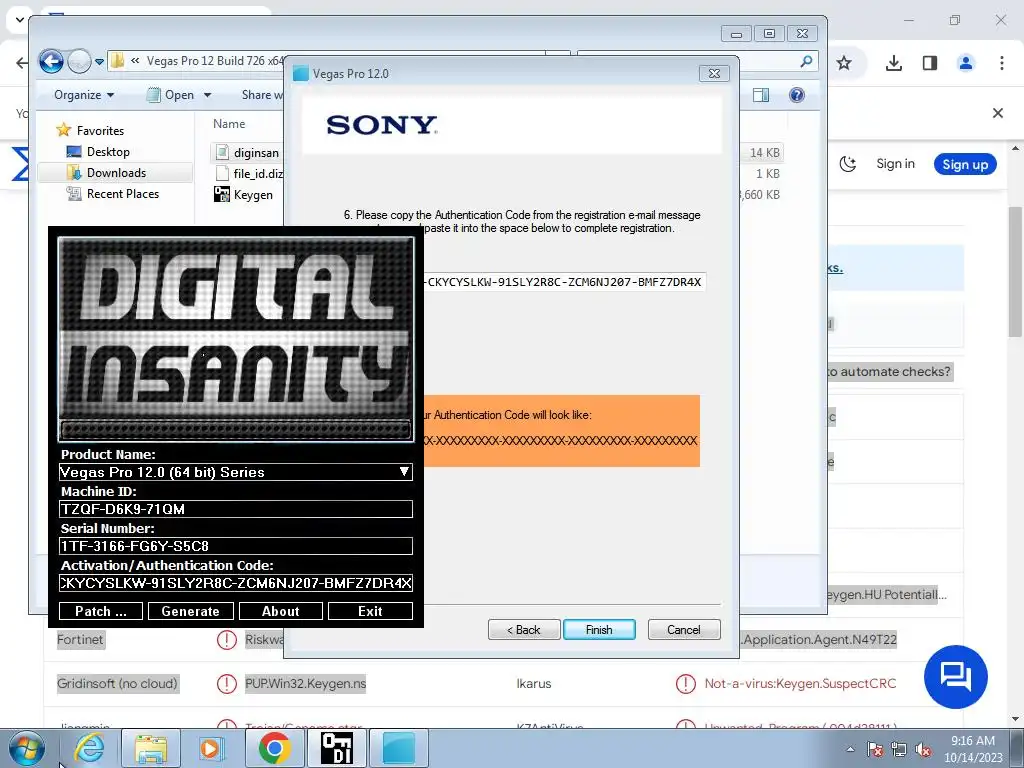Click the Ikarus vendor name
The image size is (1024, 768).
534,683
